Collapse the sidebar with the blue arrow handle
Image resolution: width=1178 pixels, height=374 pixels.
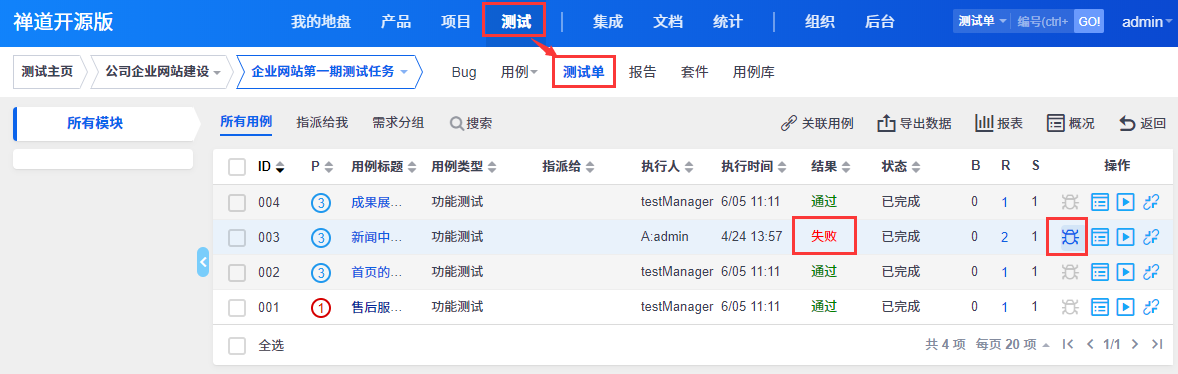pyautogui.click(x=203, y=261)
